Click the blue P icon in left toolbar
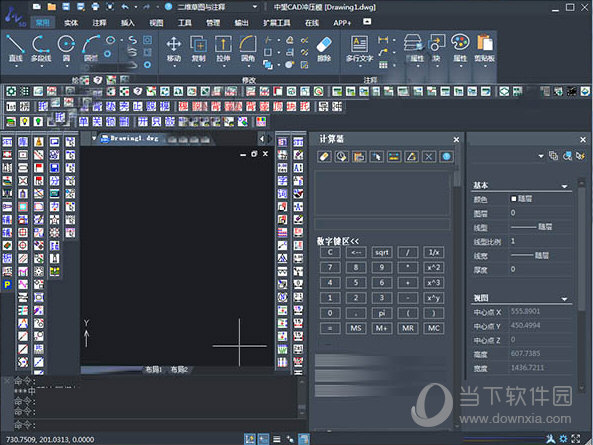This screenshot has height=445, width=593. [7, 285]
